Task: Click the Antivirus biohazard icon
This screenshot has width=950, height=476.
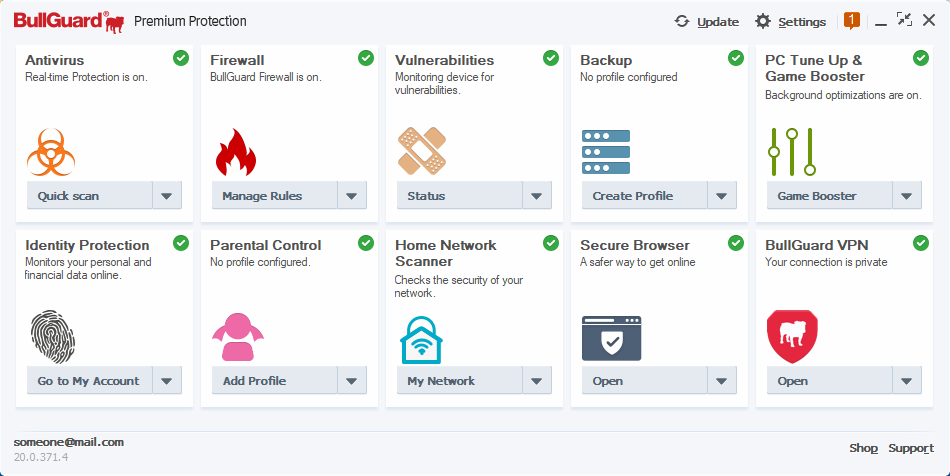Action: point(52,151)
